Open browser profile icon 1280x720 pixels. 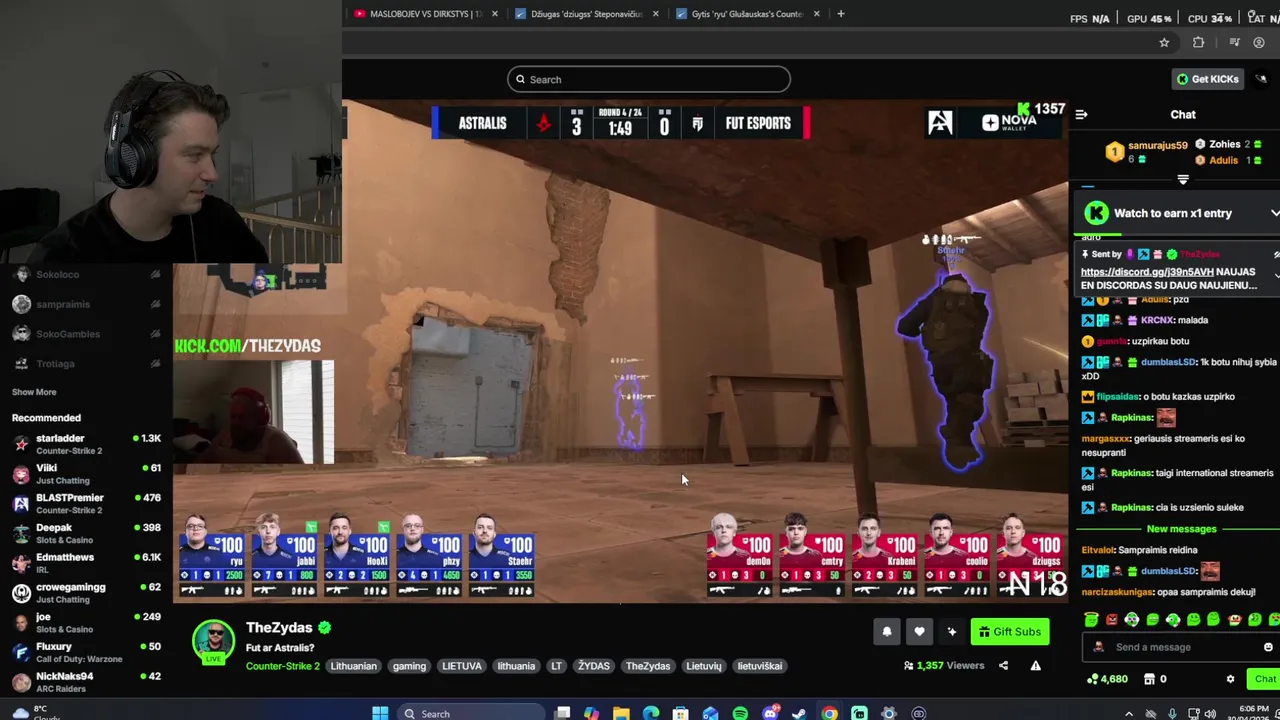(1259, 43)
